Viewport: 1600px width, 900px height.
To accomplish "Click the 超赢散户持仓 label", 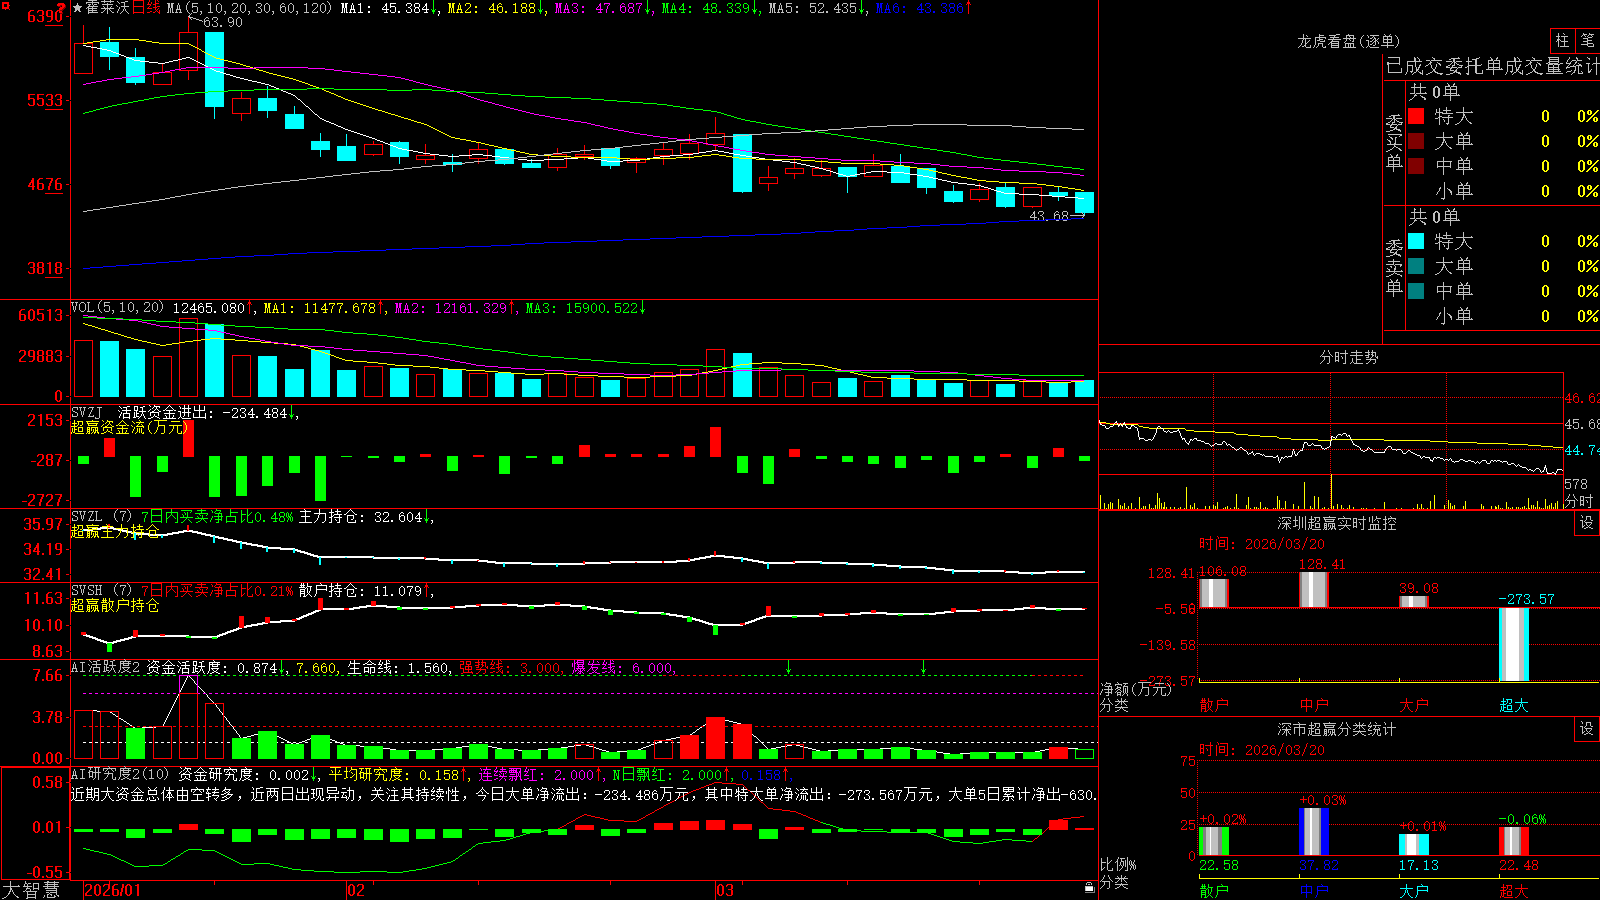I will tap(115, 605).
